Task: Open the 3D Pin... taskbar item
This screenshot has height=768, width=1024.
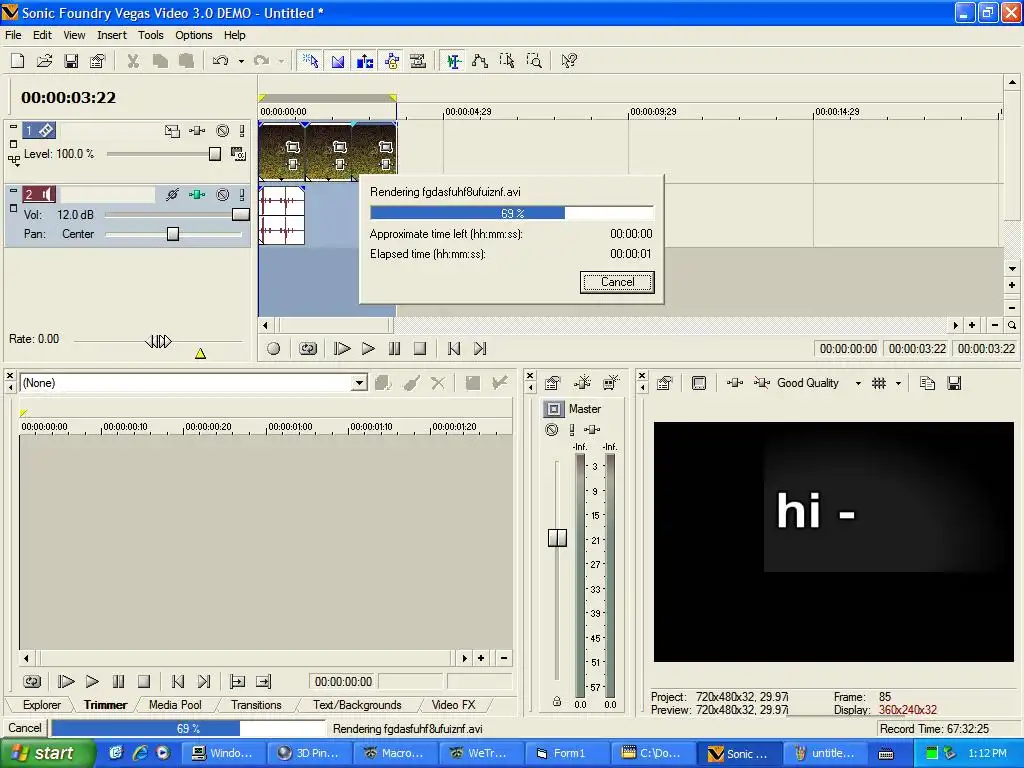Action: [x=310, y=754]
